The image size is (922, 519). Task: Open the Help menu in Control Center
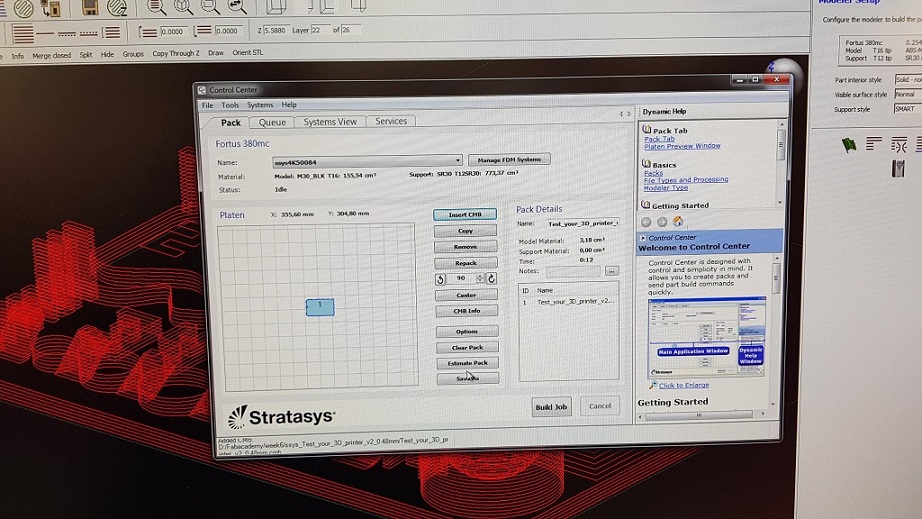(x=289, y=105)
